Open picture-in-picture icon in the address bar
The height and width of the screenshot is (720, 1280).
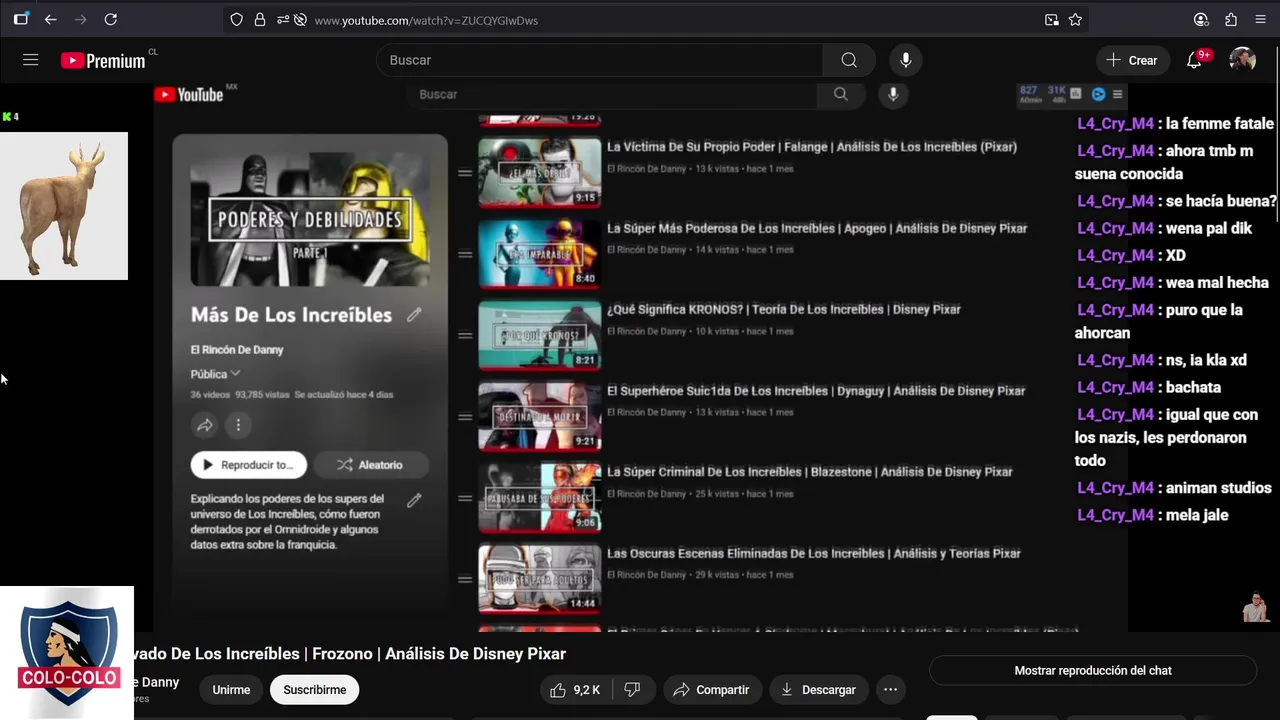click(1051, 20)
